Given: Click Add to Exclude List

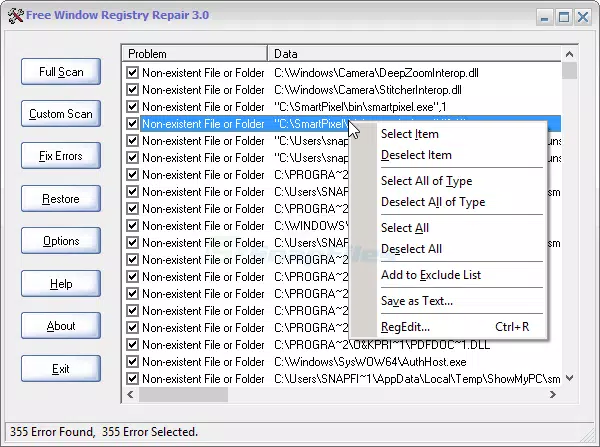Looking at the screenshot, I should click(x=430, y=275).
